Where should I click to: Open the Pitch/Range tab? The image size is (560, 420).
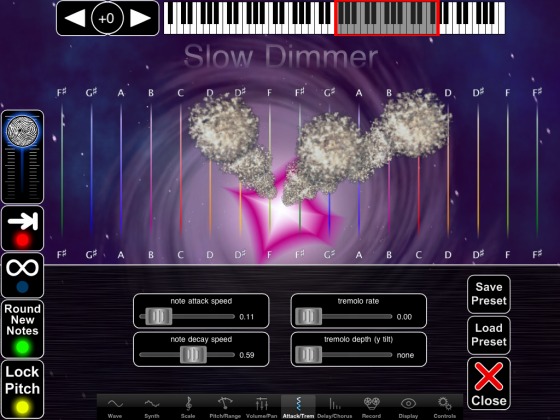pos(225,407)
